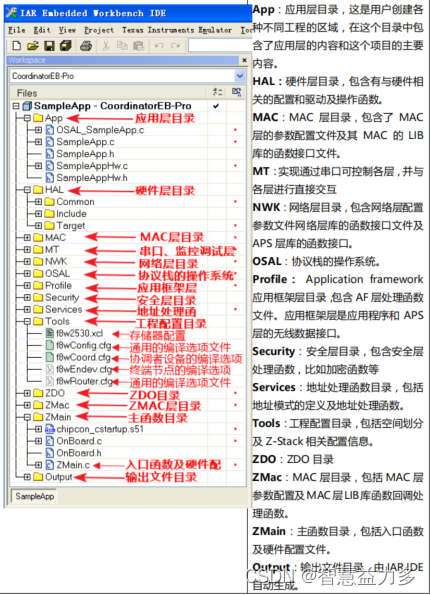Select the Target folder under HAL

point(71,225)
